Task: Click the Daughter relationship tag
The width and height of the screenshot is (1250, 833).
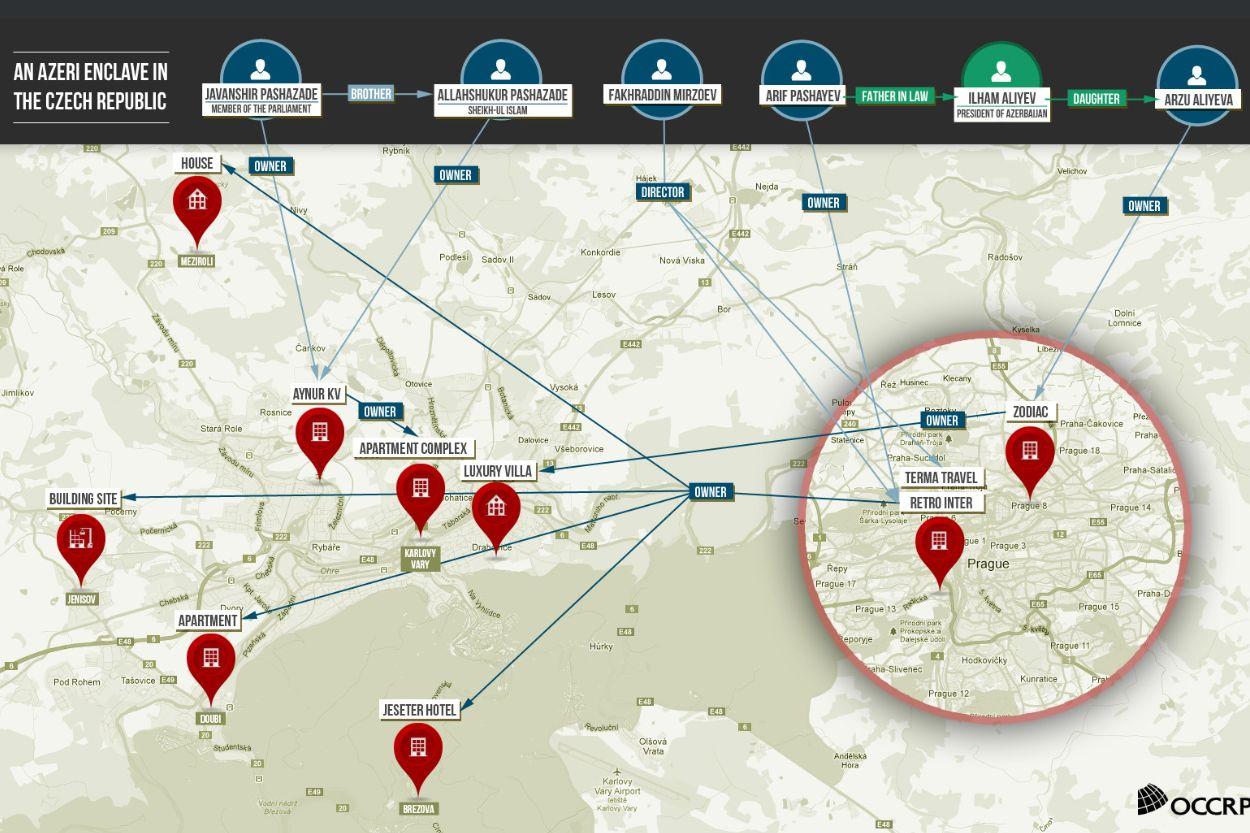Action: pyautogui.click(x=1096, y=99)
